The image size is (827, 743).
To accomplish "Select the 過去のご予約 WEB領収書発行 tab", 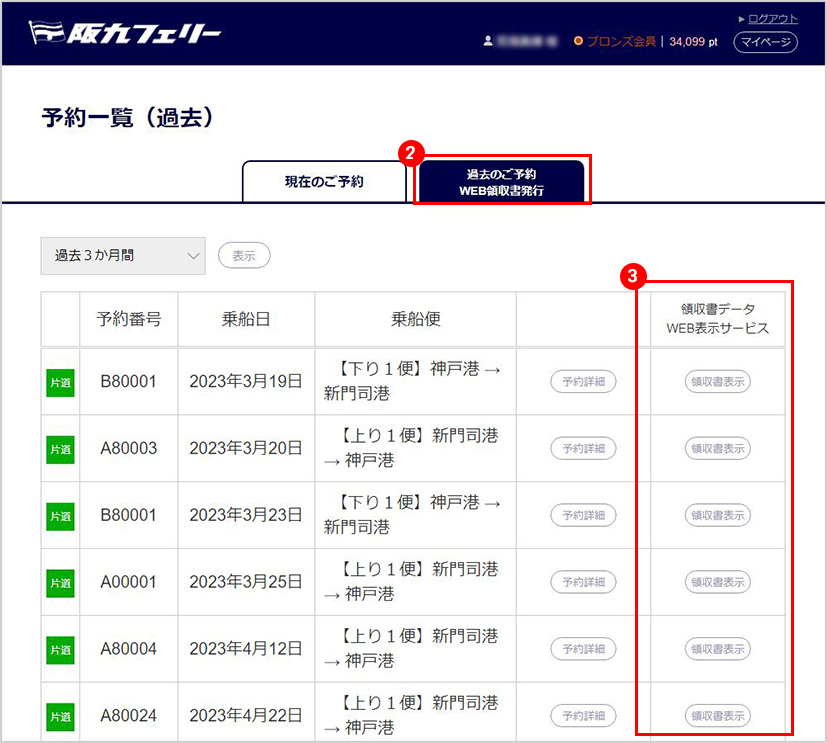I will [x=501, y=181].
